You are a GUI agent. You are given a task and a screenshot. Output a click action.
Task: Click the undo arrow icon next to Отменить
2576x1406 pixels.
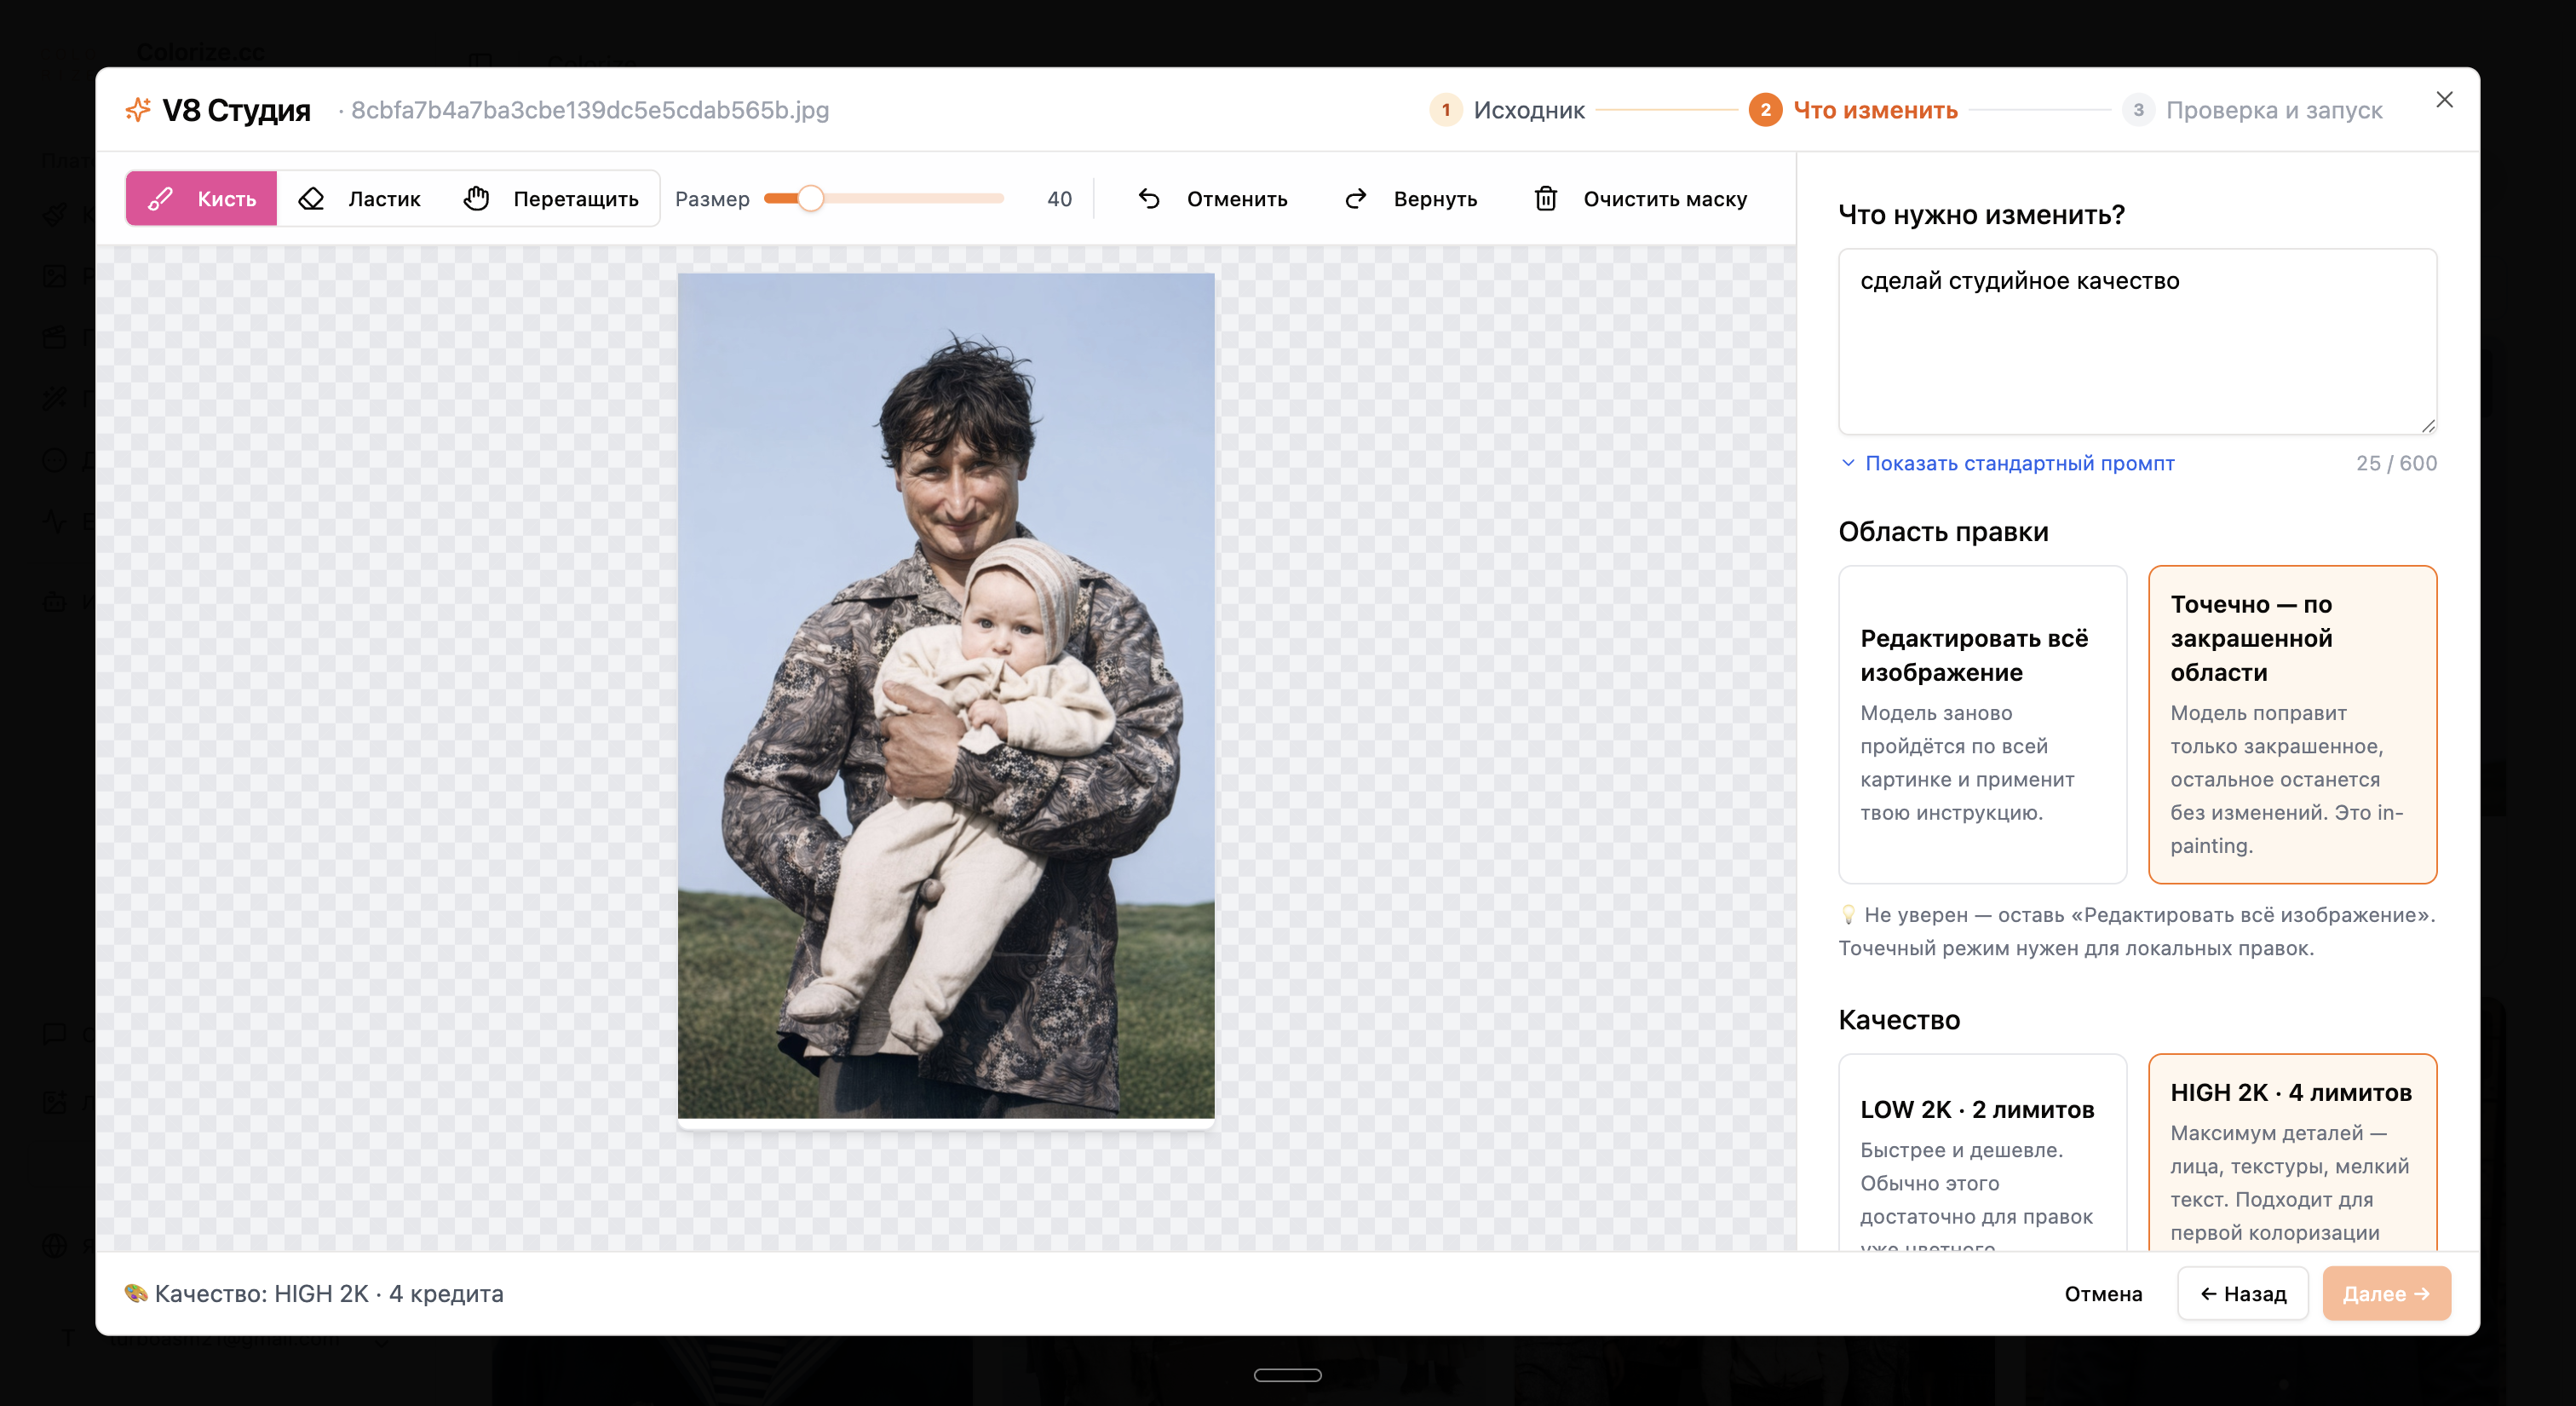tap(1149, 199)
